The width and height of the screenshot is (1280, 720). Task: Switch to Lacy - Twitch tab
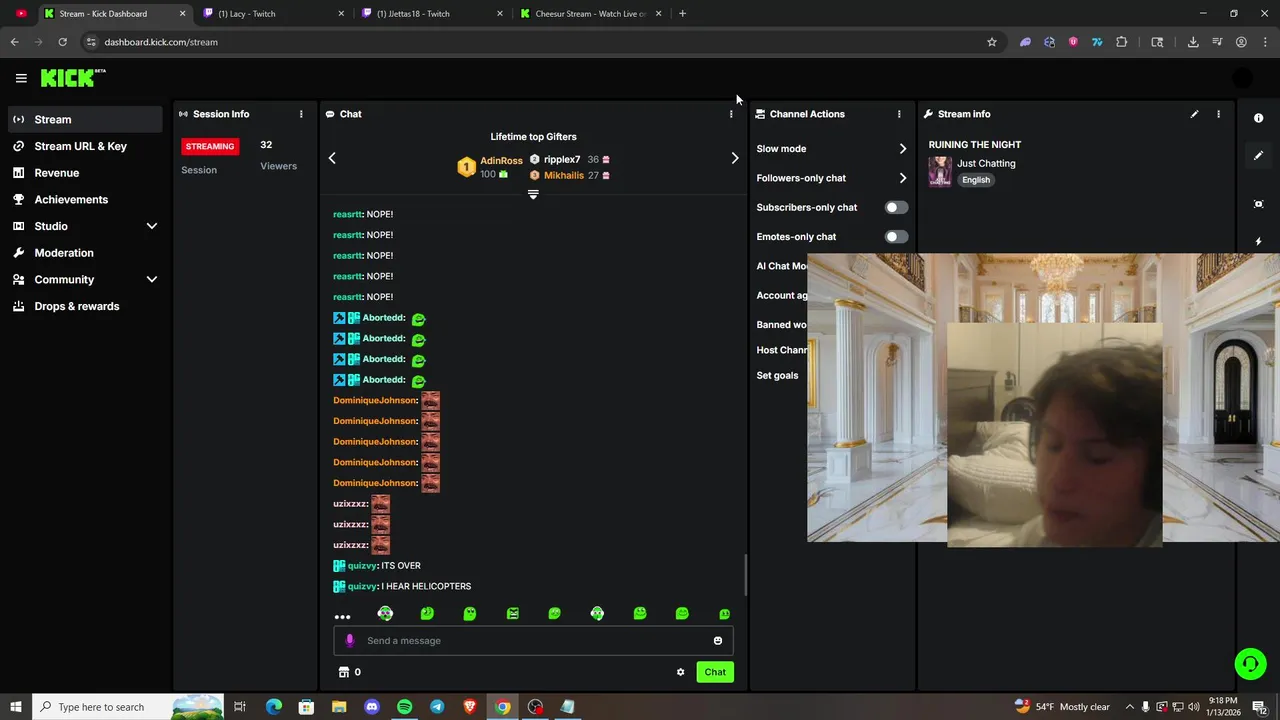(x=273, y=14)
